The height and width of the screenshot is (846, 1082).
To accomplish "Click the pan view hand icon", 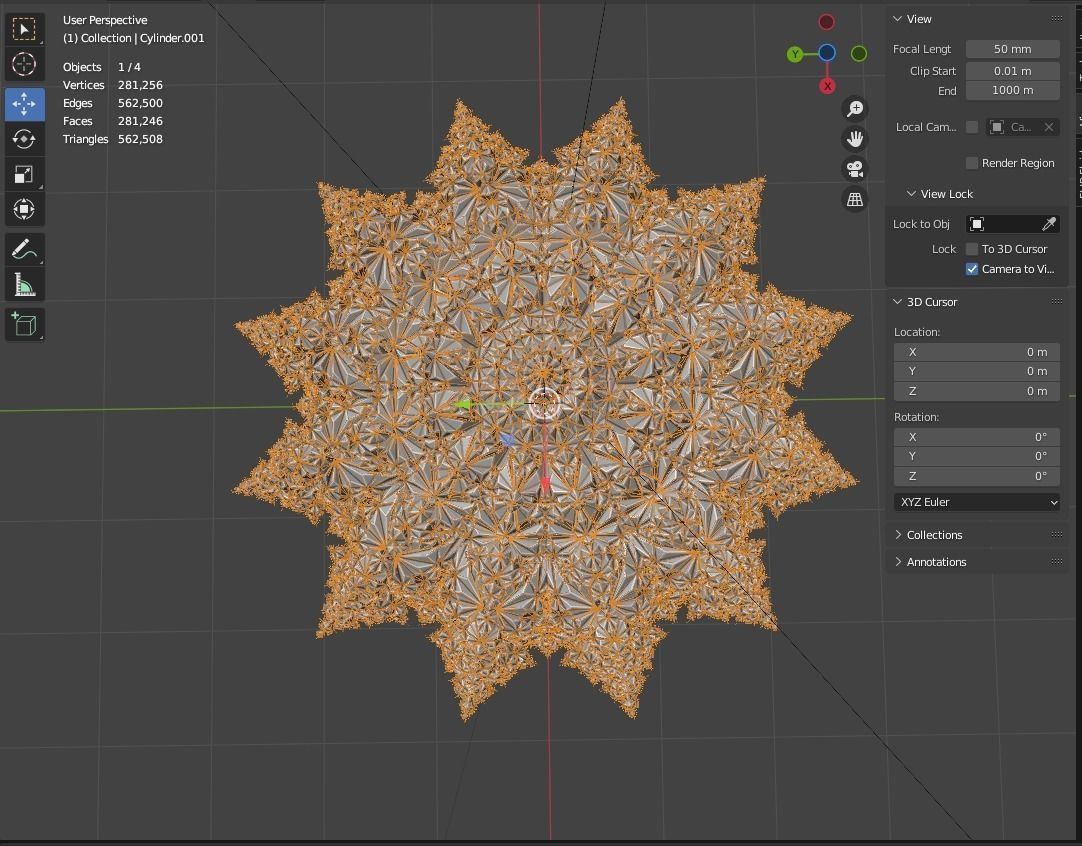I will click(855, 139).
